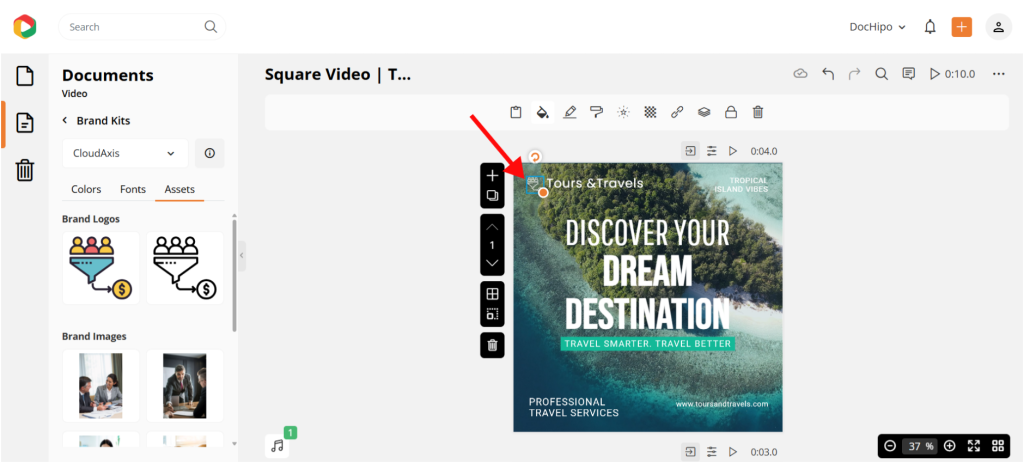The height and width of the screenshot is (463, 1024).
Task: Switch to the Colors tab
Action: (x=86, y=189)
